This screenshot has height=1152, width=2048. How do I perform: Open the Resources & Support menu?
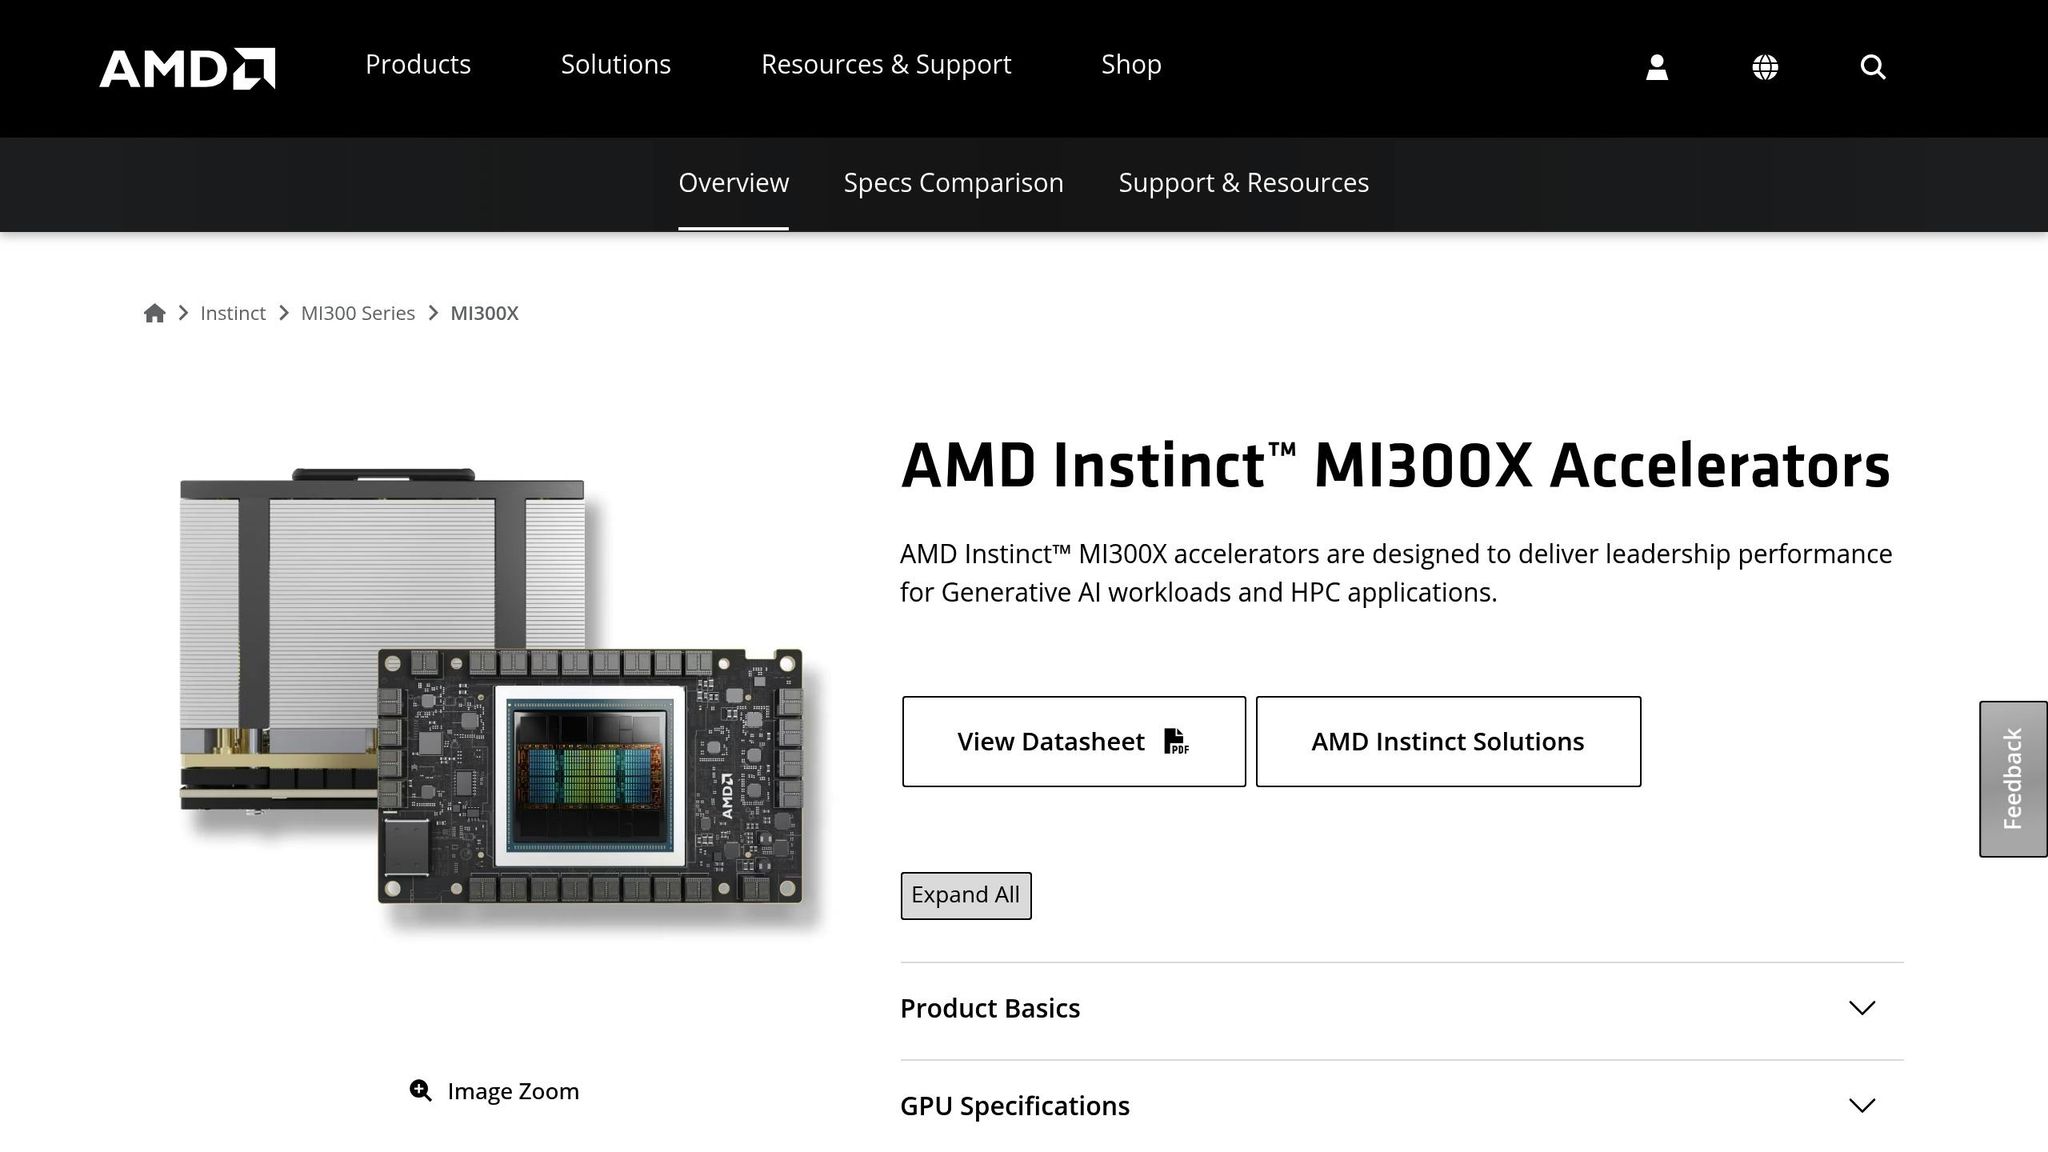pyautogui.click(x=886, y=64)
